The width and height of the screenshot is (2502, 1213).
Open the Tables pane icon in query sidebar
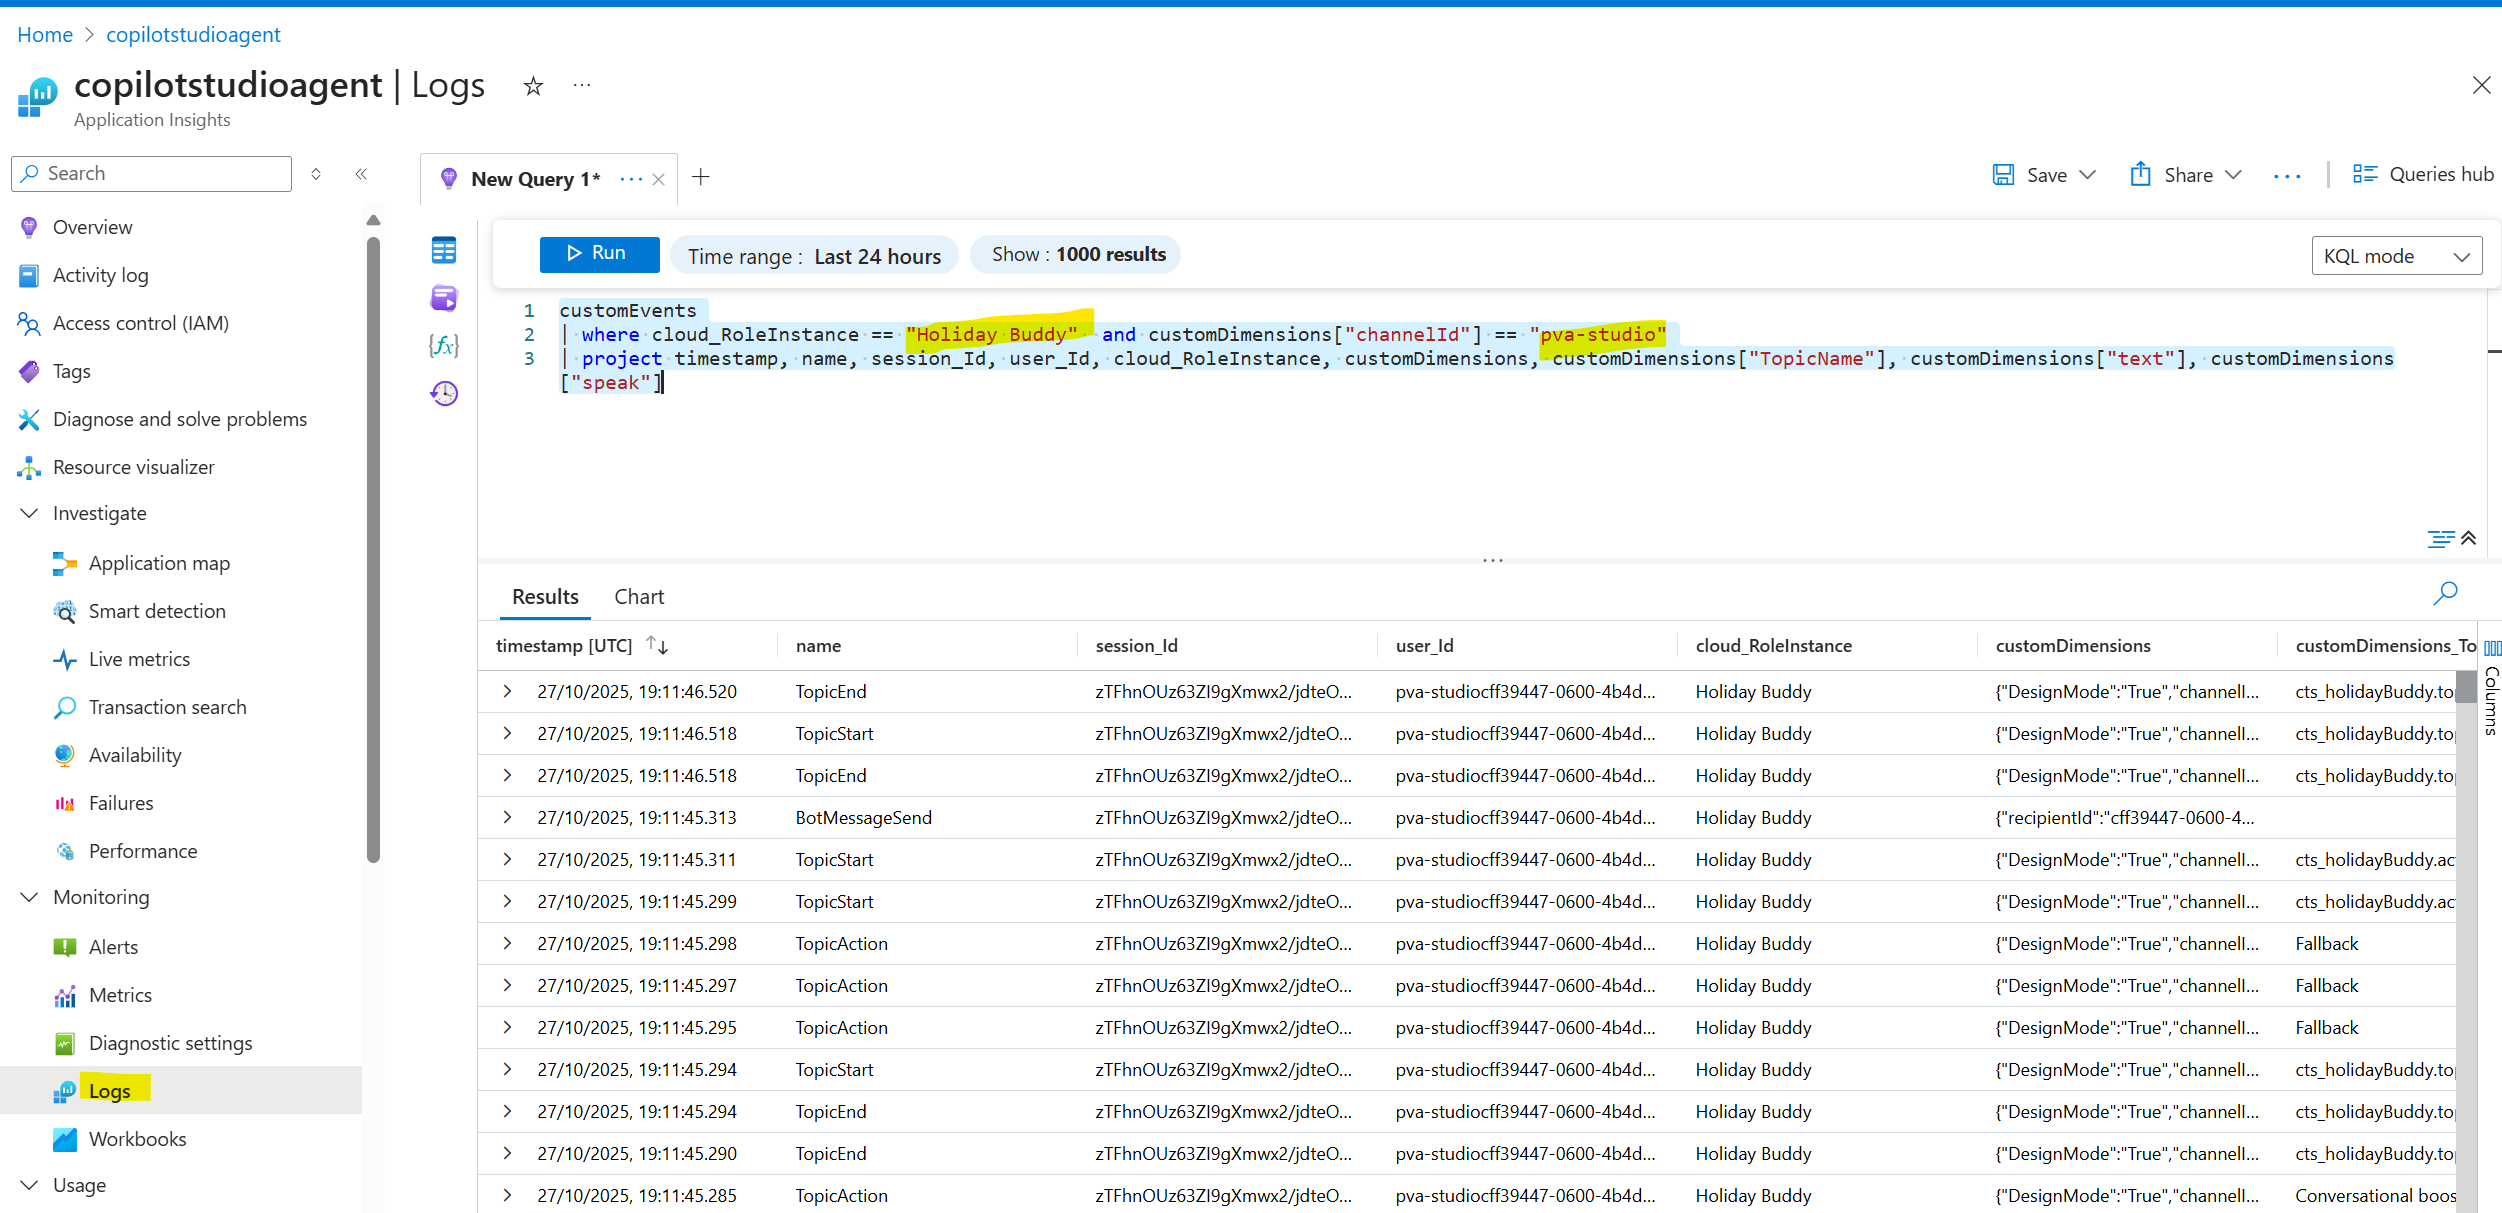[x=444, y=250]
